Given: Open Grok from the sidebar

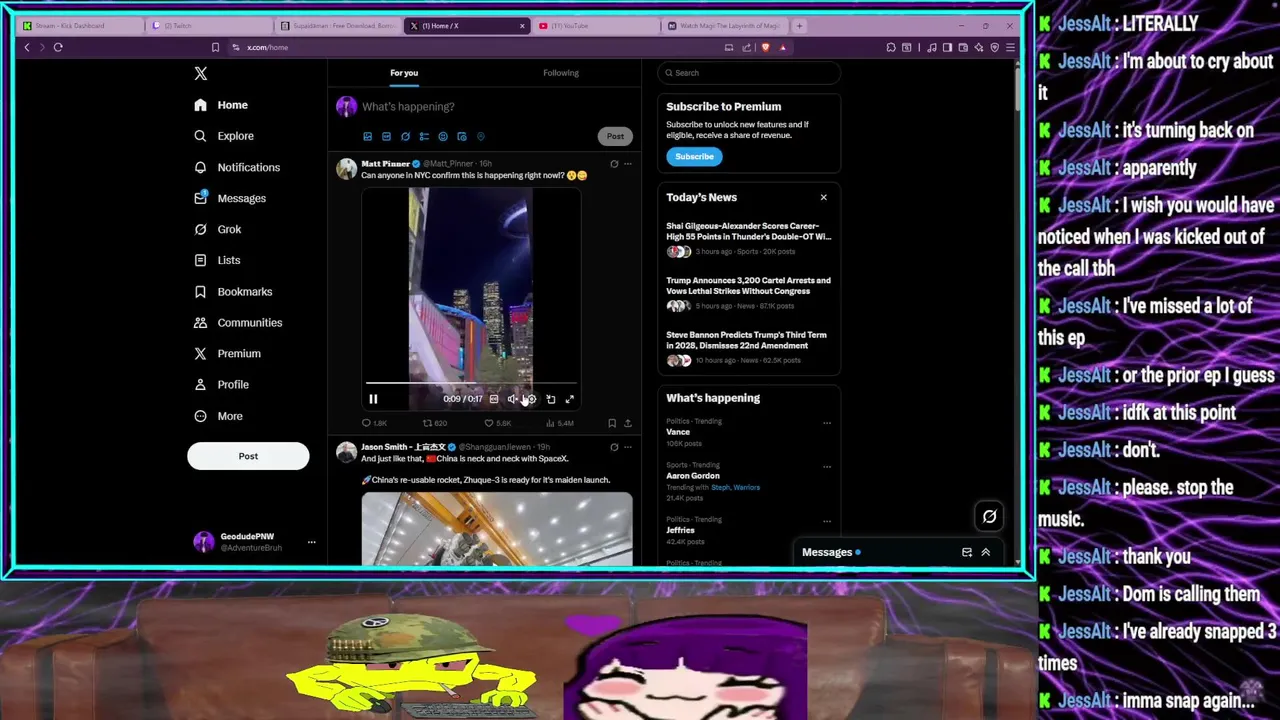Looking at the screenshot, I should click(218, 229).
